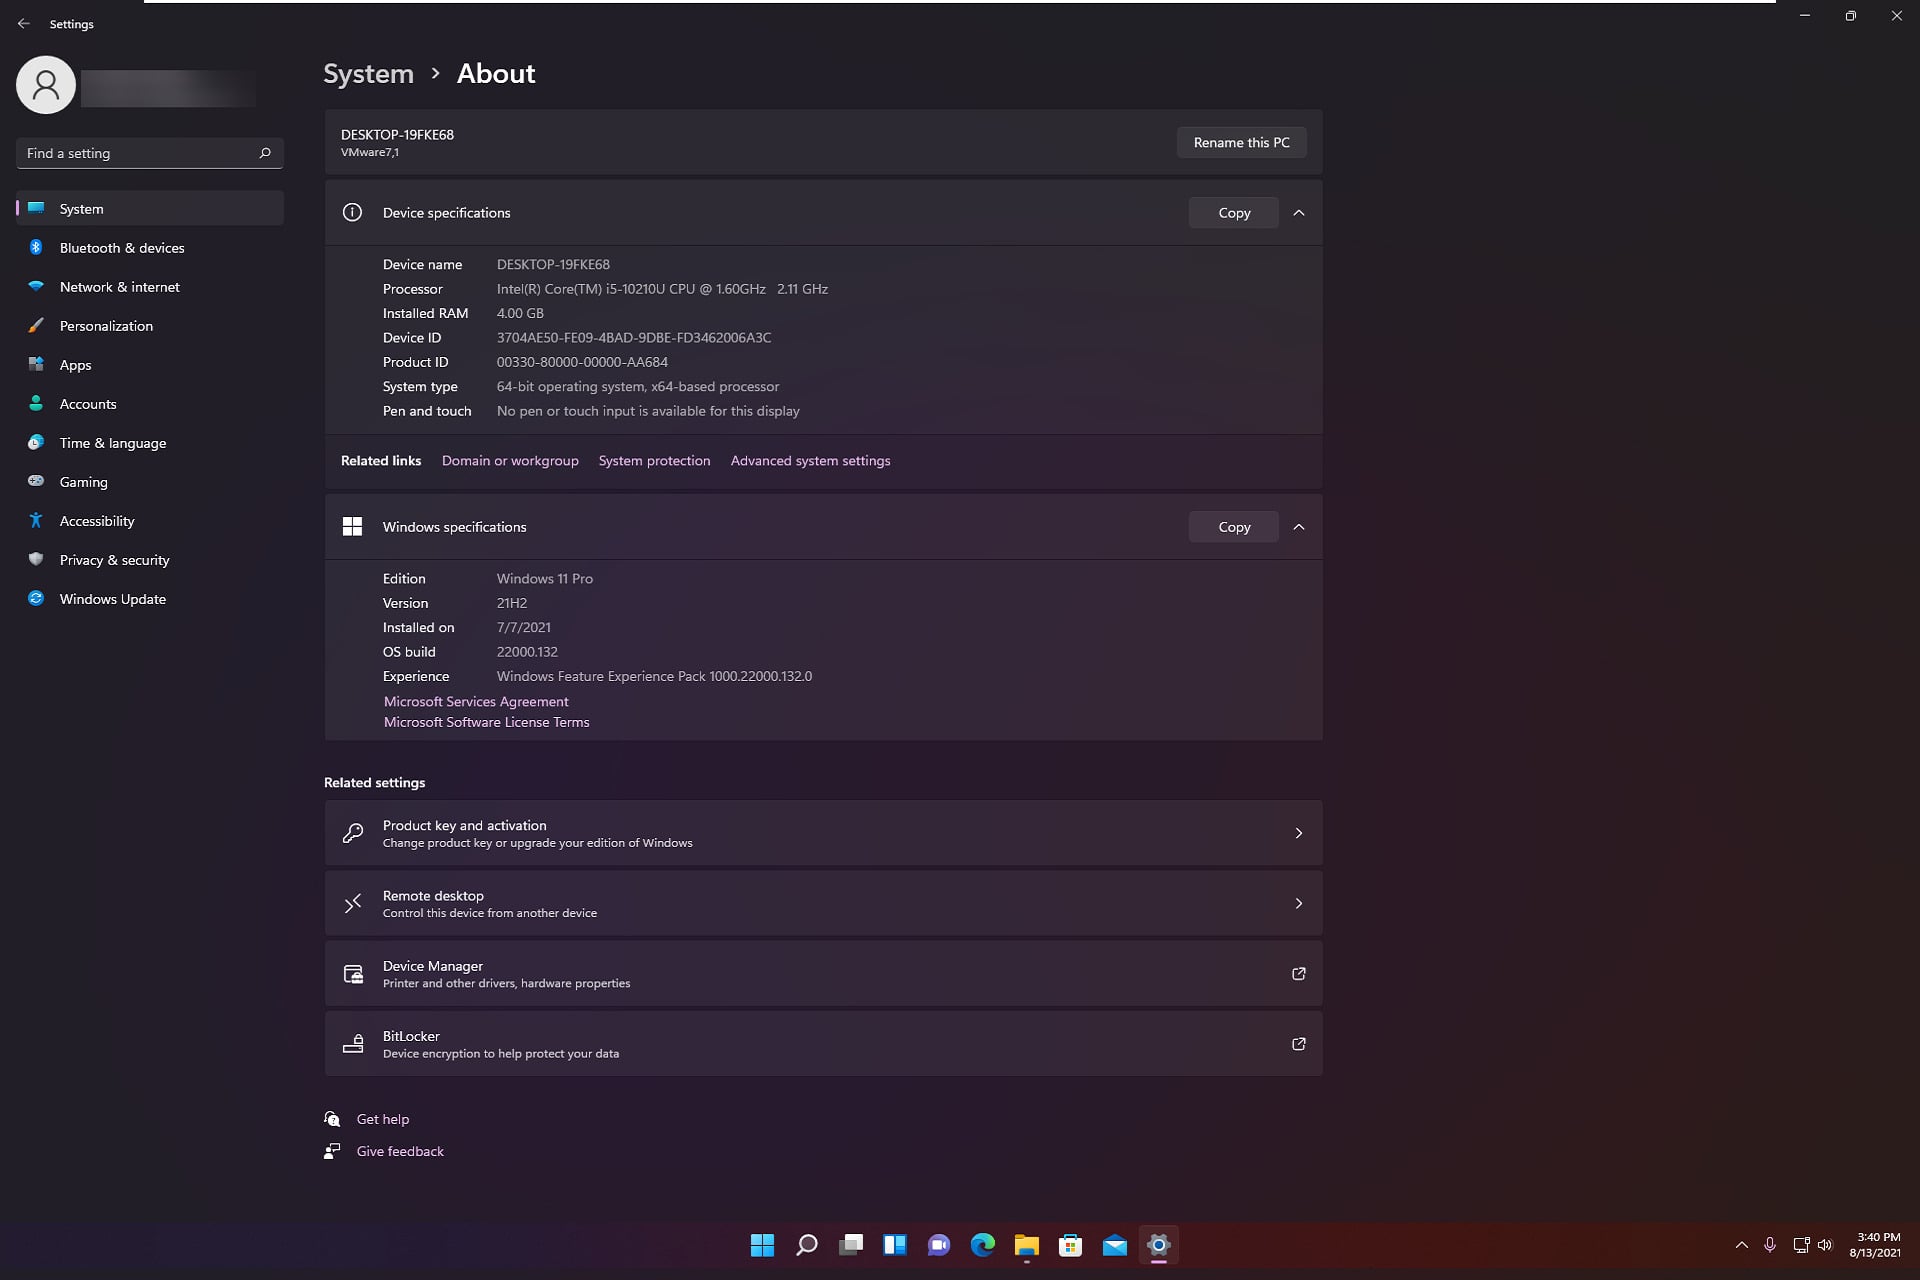Switch to the Privacy & security section
This screenshot has width=1920, height=1280.
pos(114,559)
